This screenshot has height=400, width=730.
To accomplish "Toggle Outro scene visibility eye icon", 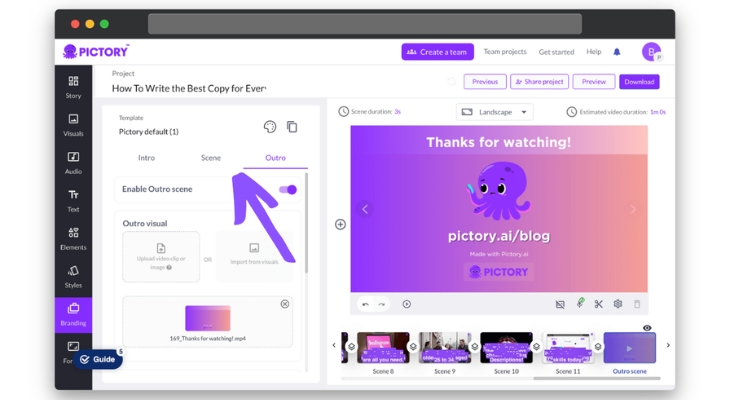I will click(647, 328).
